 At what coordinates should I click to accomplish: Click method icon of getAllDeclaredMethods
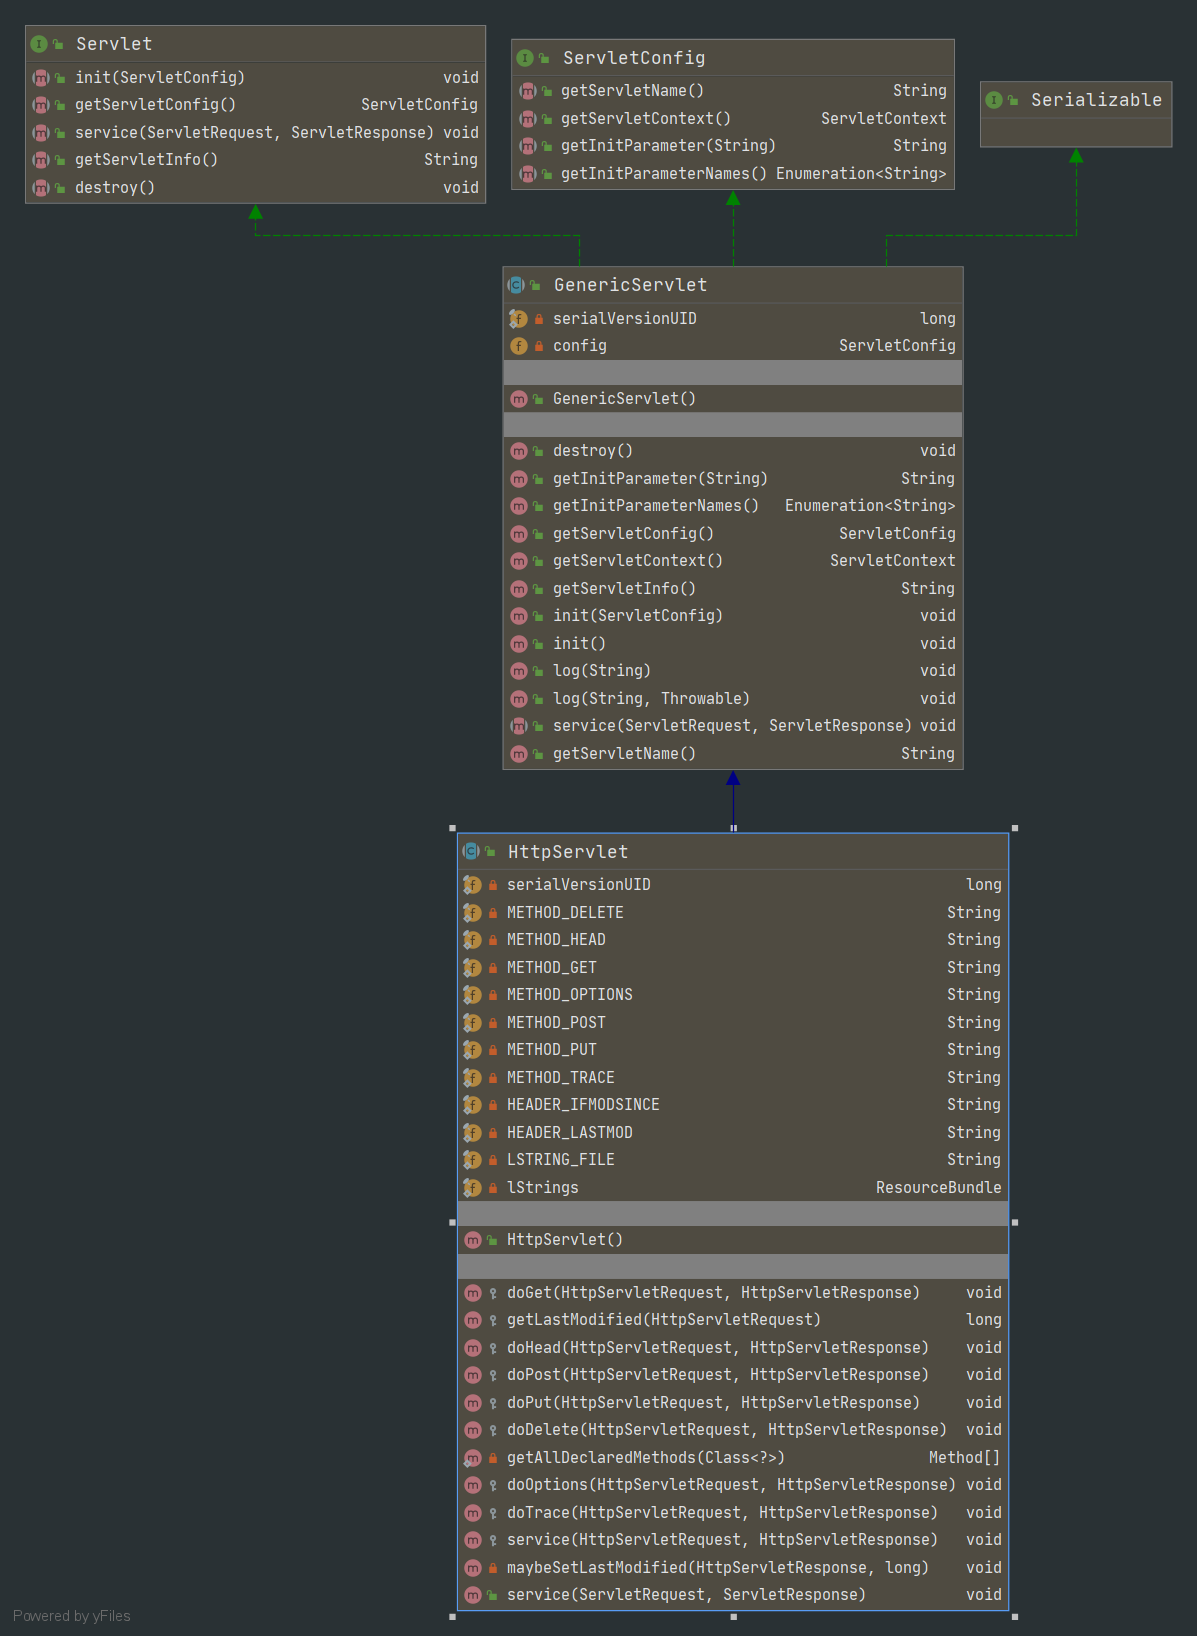pyautogui.click(x=473, y=1458)
